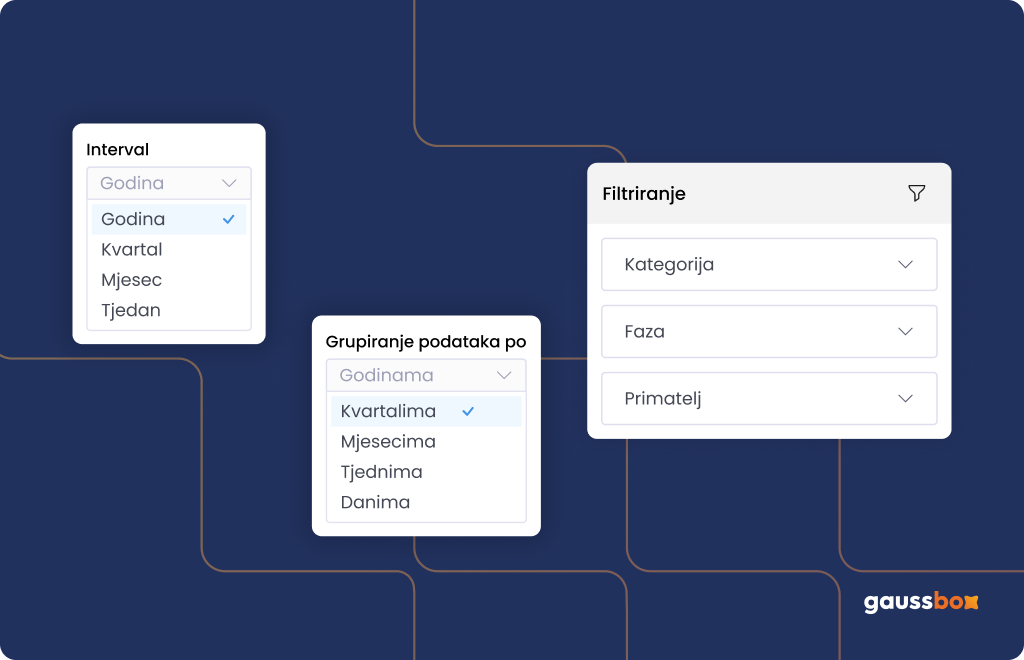This screenshot has height=660, width=1024.
Task: Click the chevron in Interval dropdown
Action: tap(229, 183)
